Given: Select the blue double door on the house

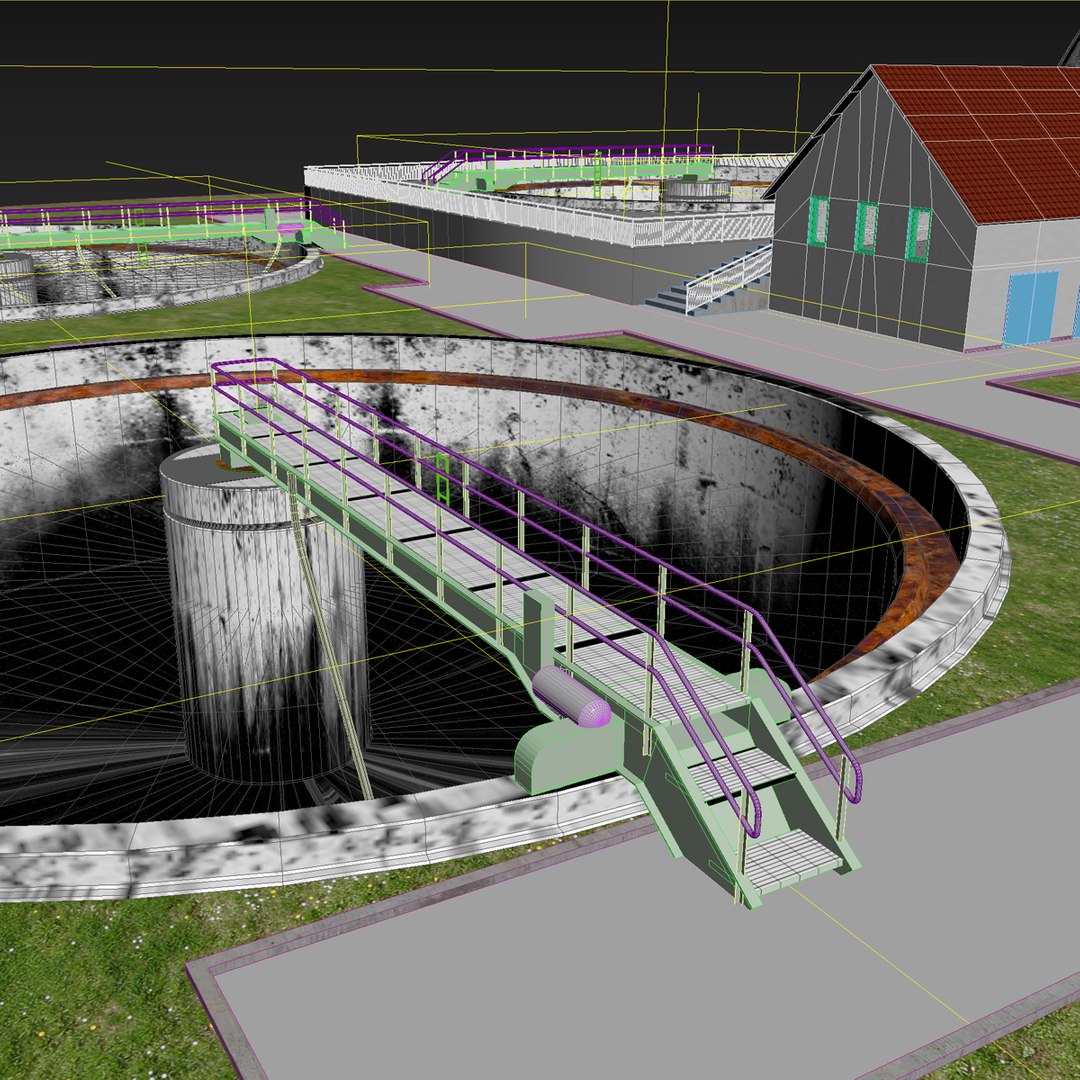Looking at the screenshot, I should [x=1030, y=308].
